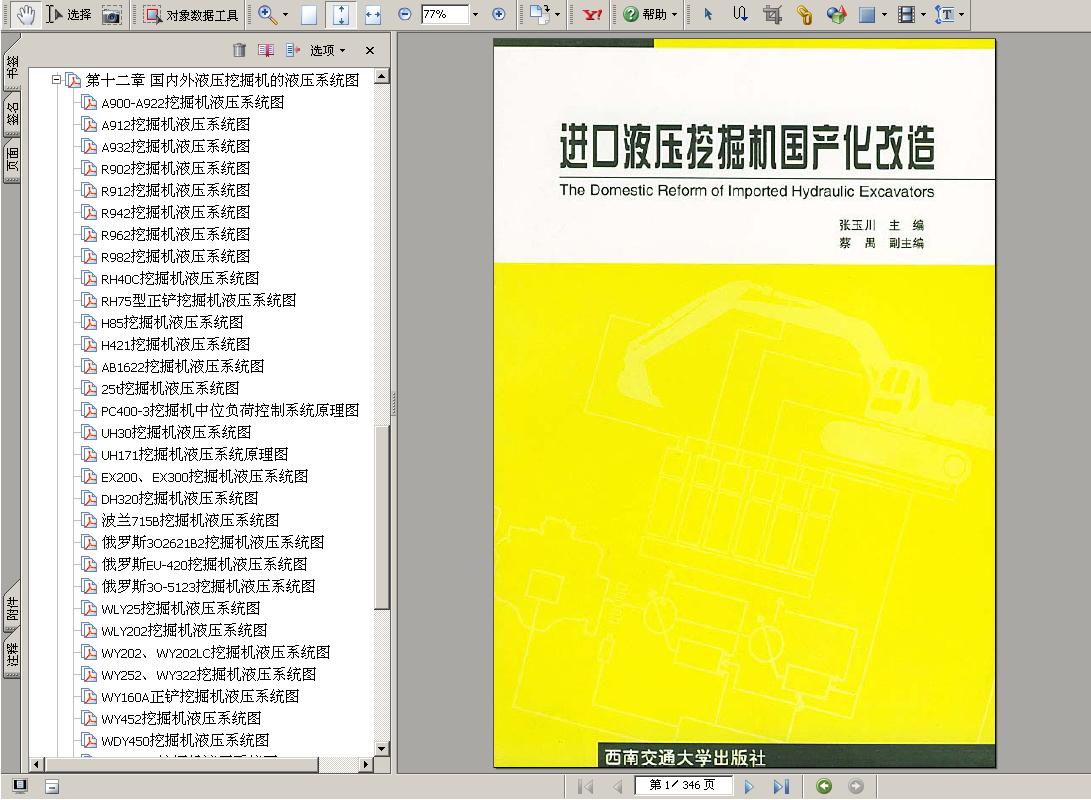The width and height of the screenshot is (1091, 800).
Task: Switch to the 注释 side tab
Action: click(x=12, y=655)
